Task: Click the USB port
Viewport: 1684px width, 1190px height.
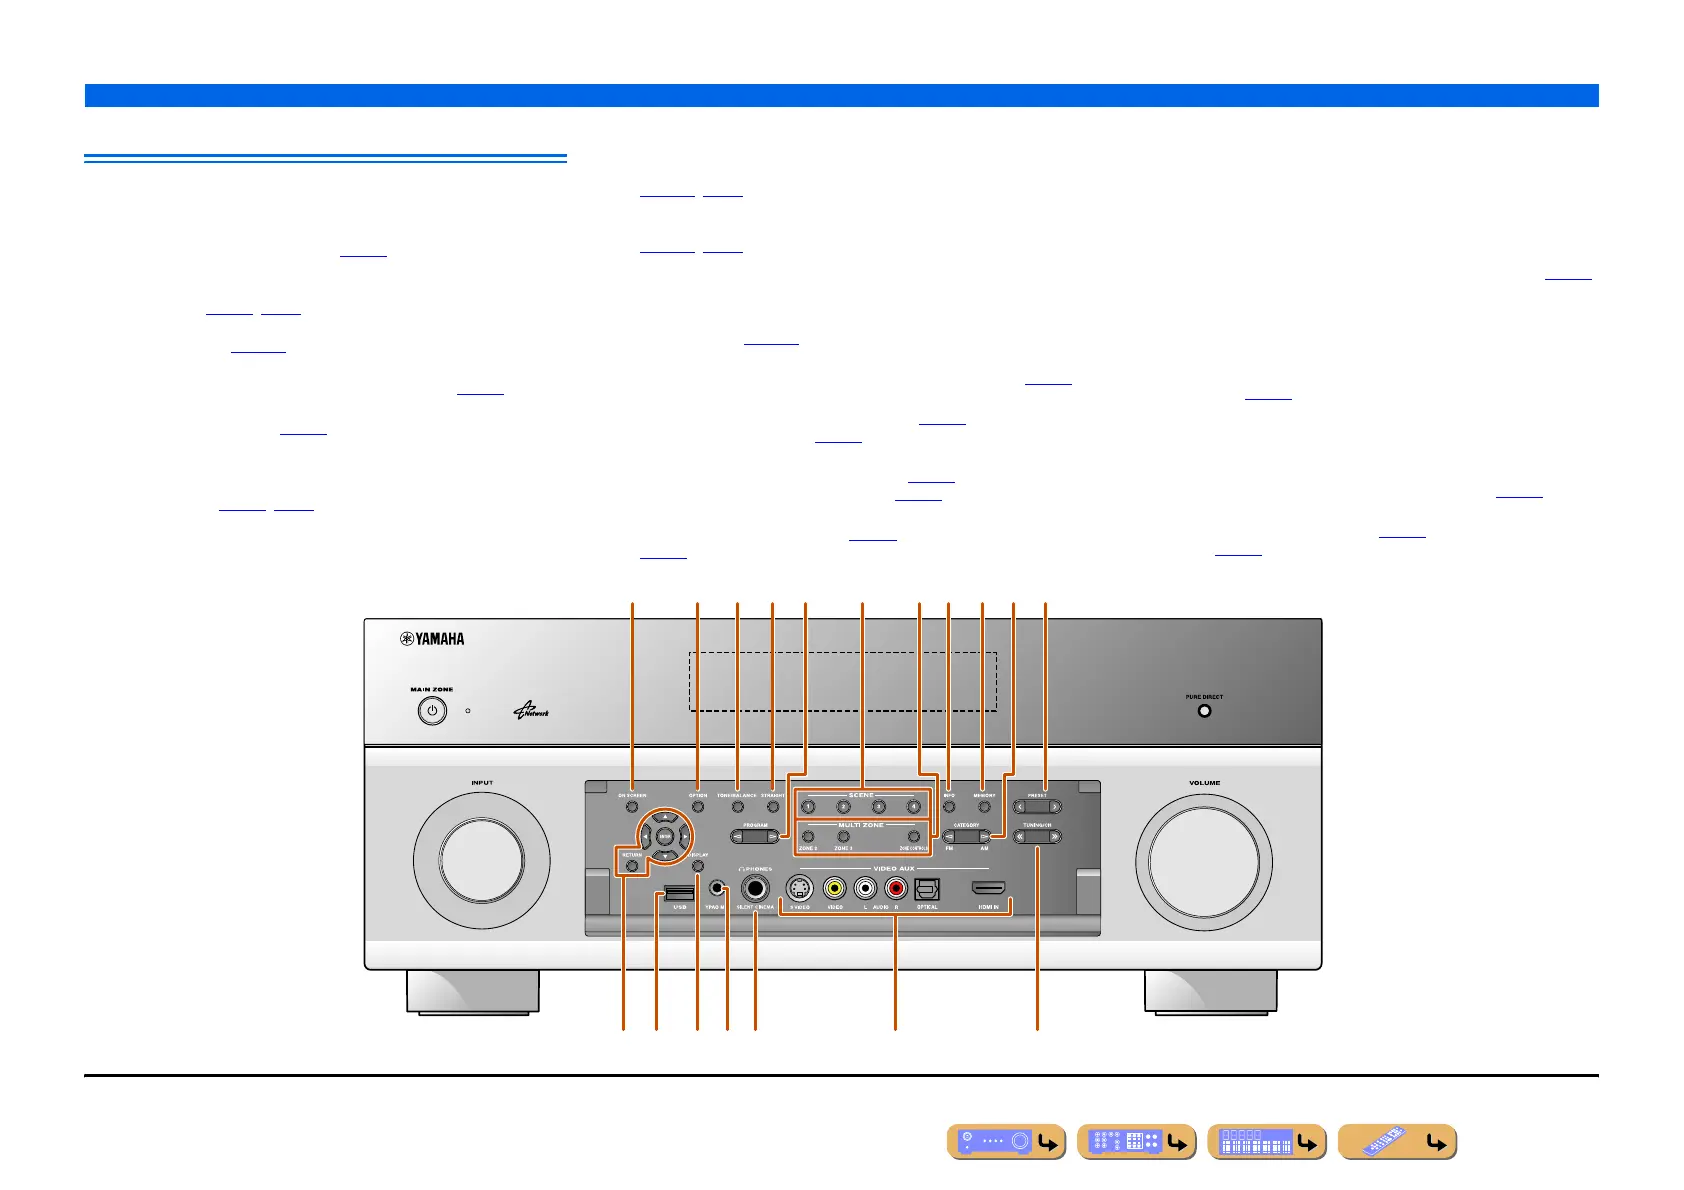Action: (x=679, y=891)
